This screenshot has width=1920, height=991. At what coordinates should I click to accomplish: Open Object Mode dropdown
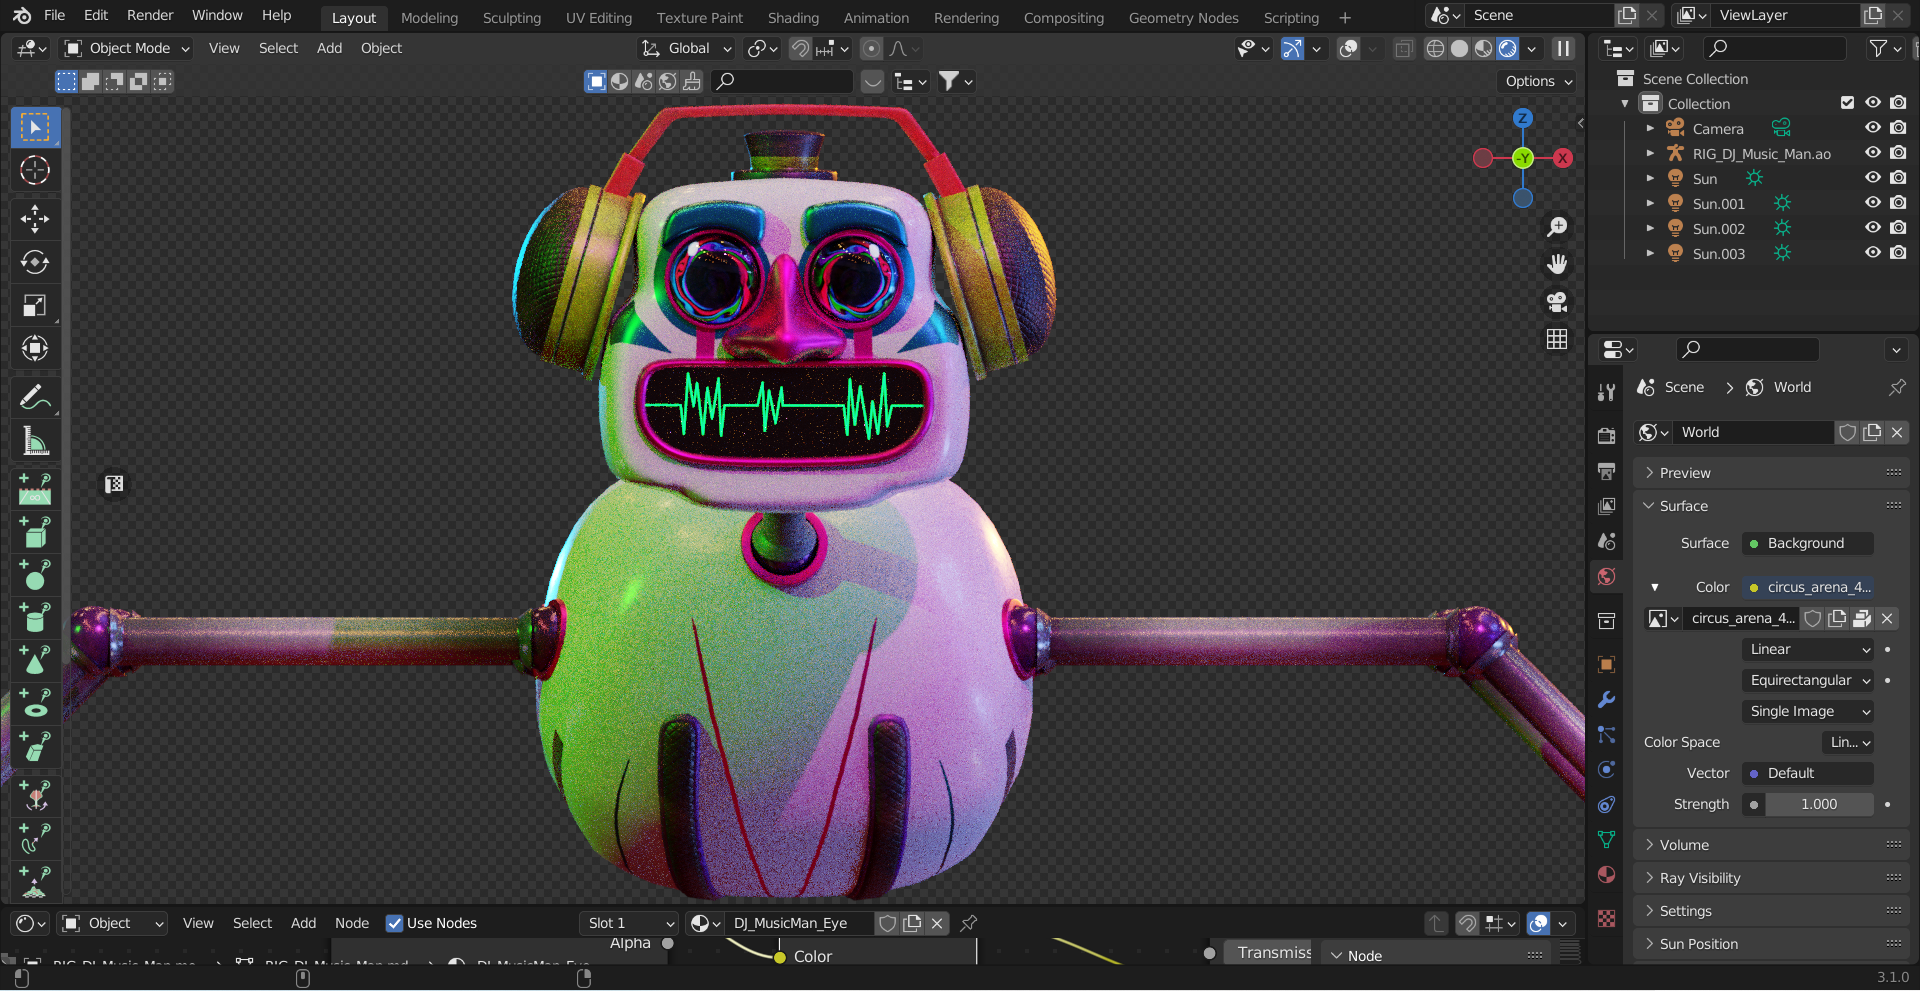pyautogui.click(x=126, y=48)
